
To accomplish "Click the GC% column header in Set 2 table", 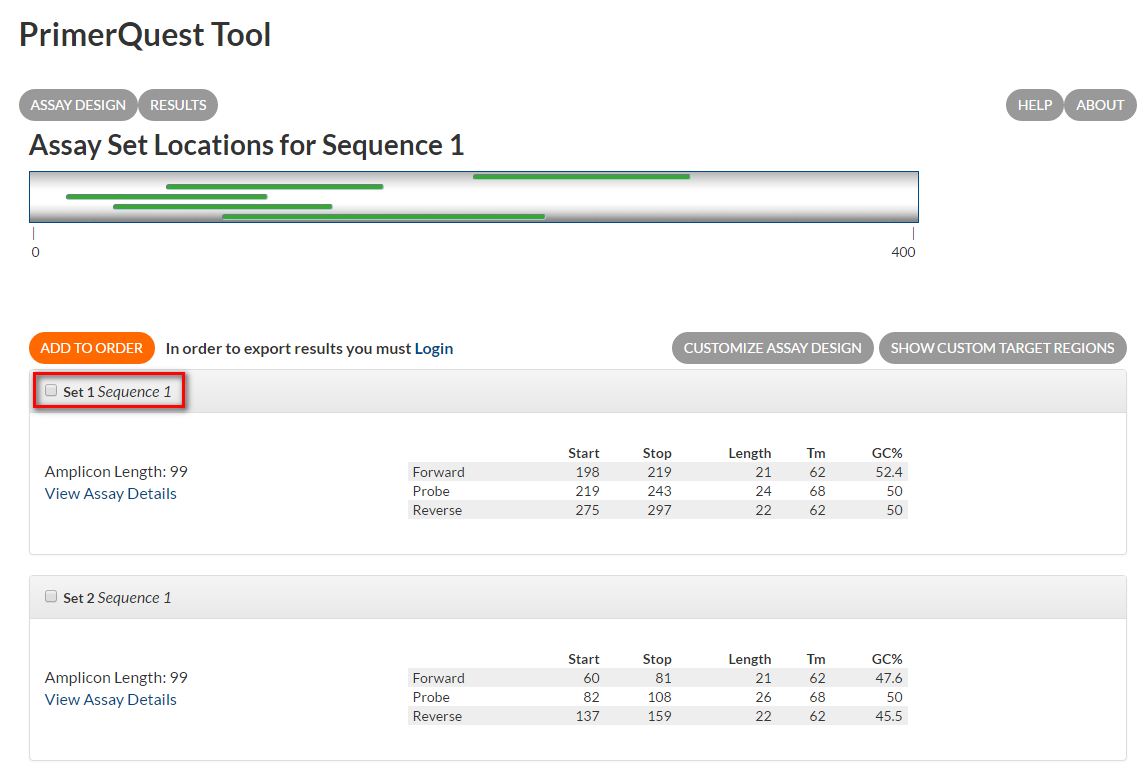I will [887, 659].
